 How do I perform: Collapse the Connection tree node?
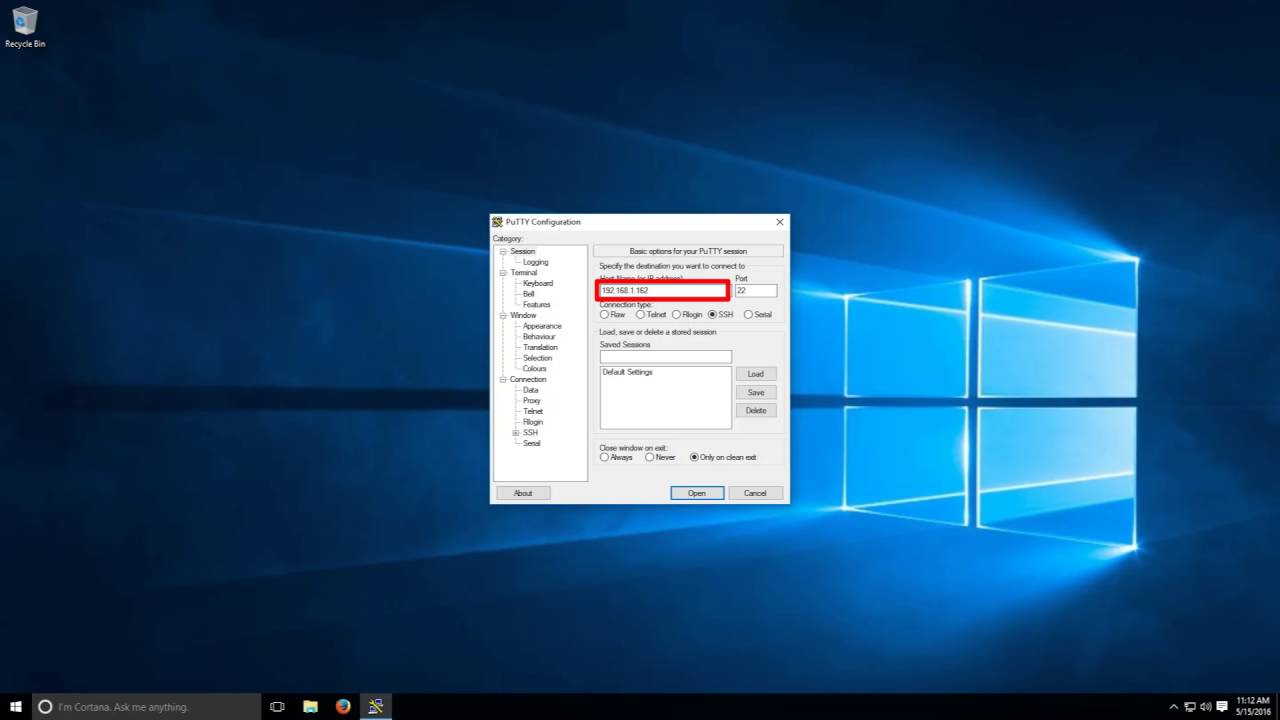point(502,380)
